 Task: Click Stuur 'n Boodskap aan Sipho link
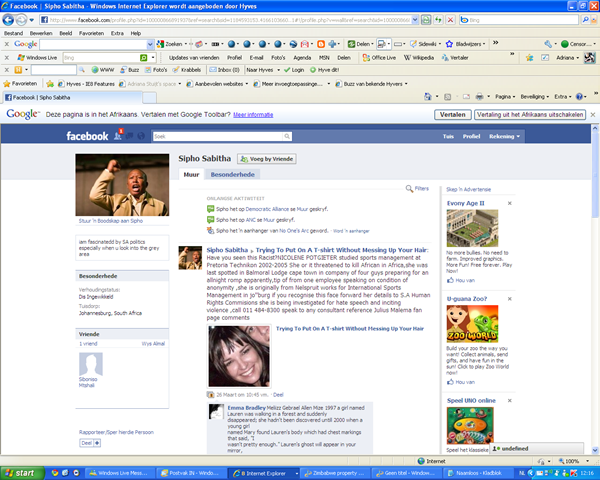[x=111, y=221]
